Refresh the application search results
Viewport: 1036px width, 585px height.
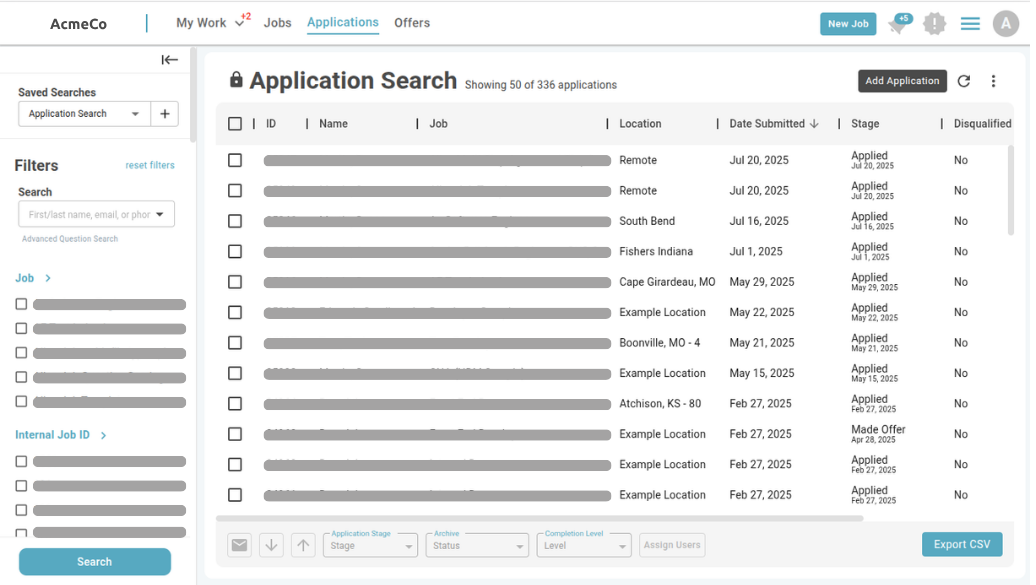pos(964,82)
